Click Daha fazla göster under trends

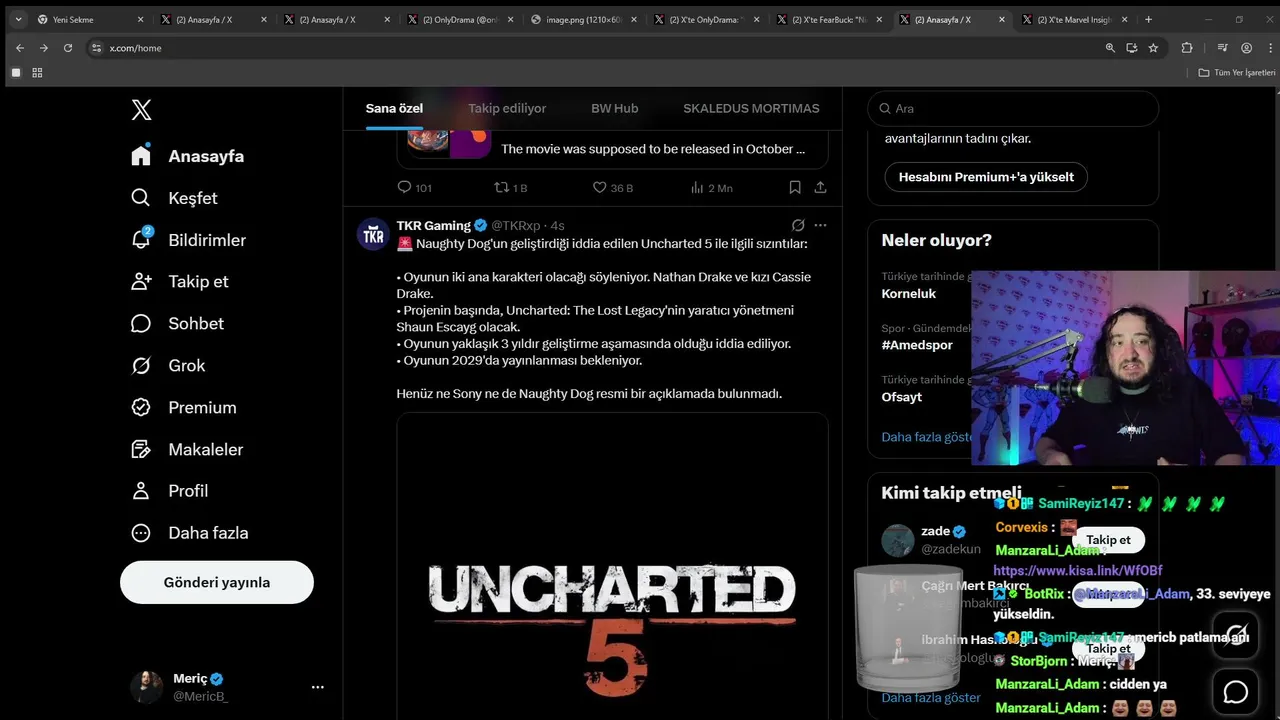(927, 437)
